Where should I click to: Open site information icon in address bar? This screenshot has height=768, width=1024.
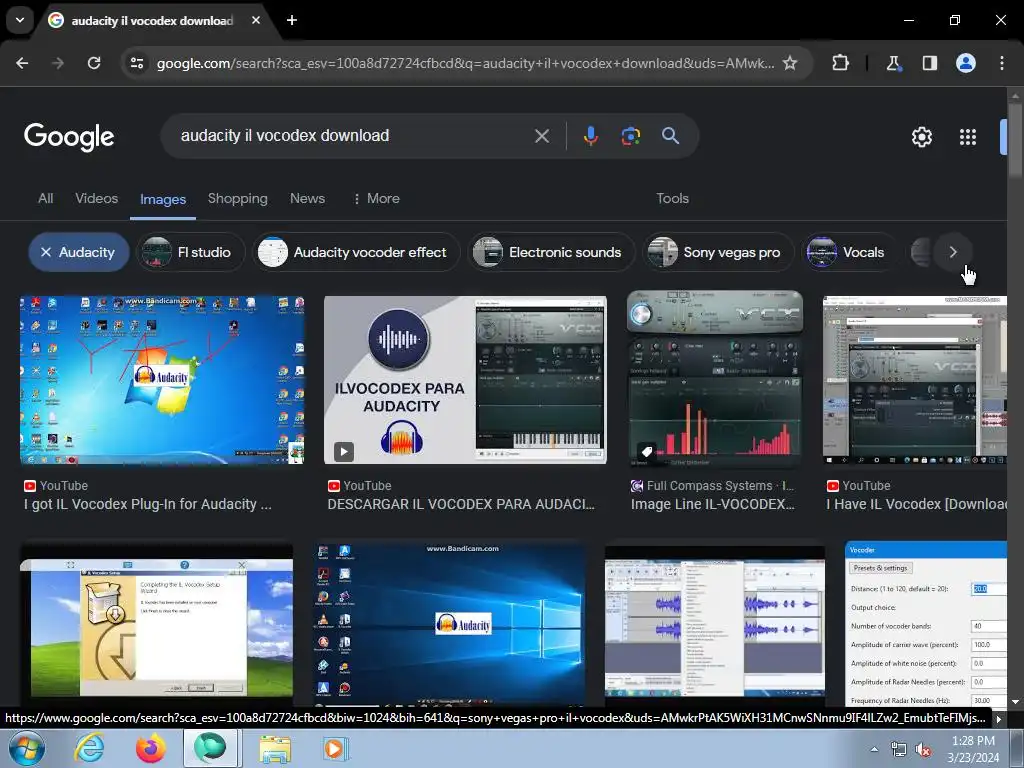(136, 63)
